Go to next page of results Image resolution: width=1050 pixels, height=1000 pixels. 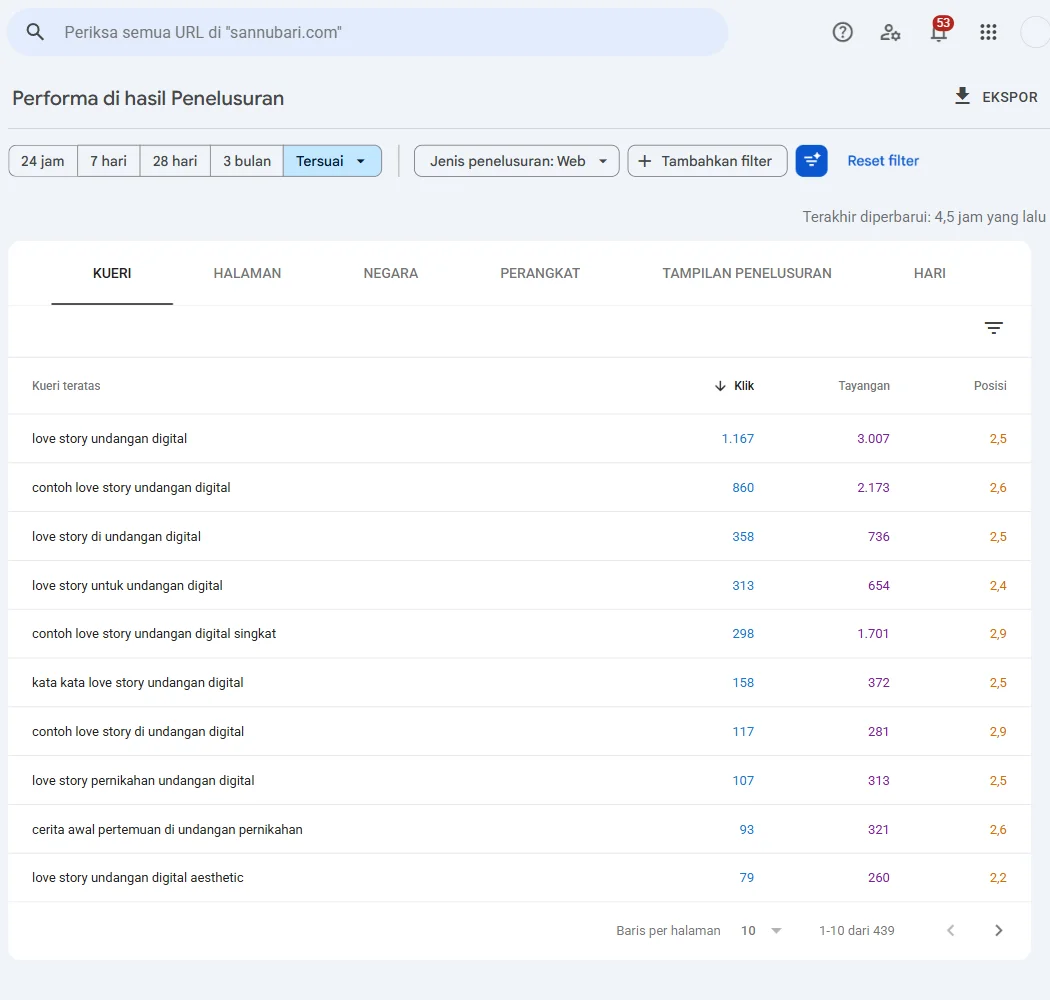998,930
